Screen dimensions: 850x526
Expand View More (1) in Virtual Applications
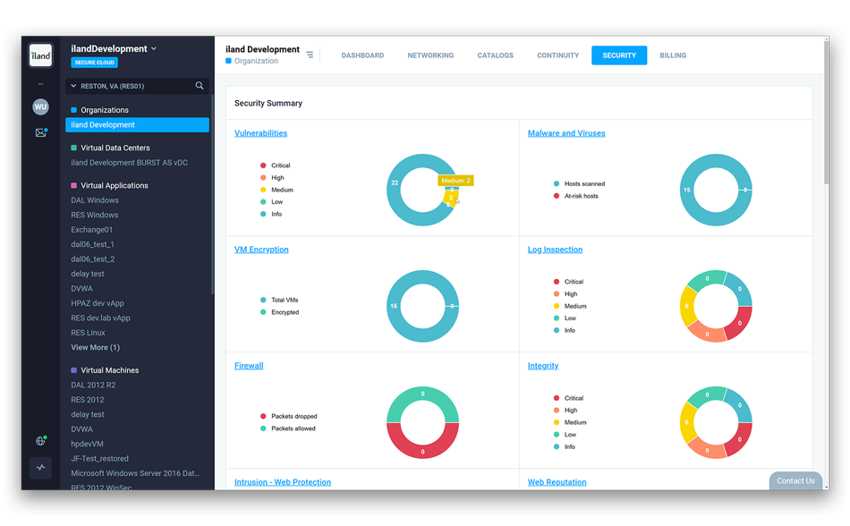coord(95,348)
